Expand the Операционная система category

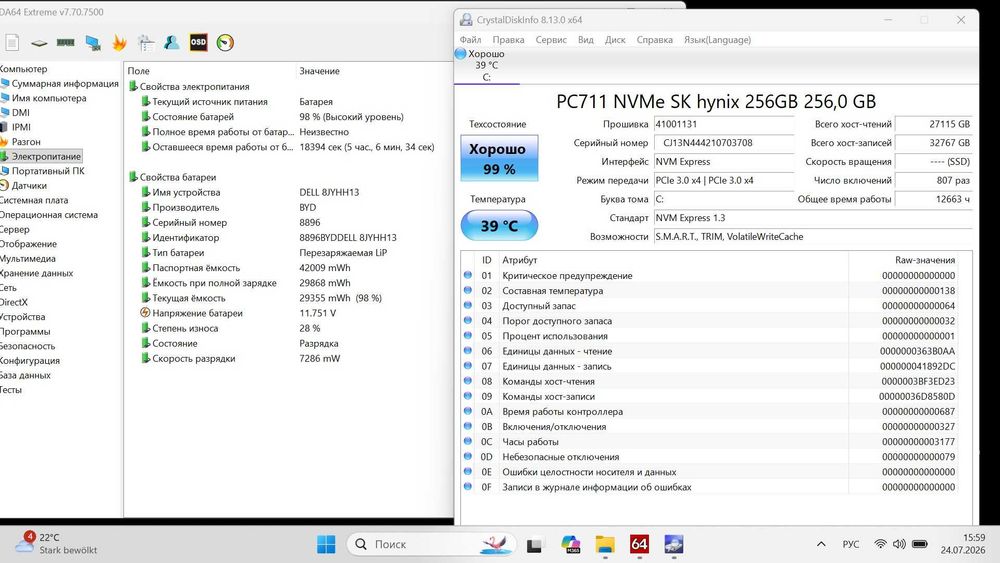pos(48,215)
